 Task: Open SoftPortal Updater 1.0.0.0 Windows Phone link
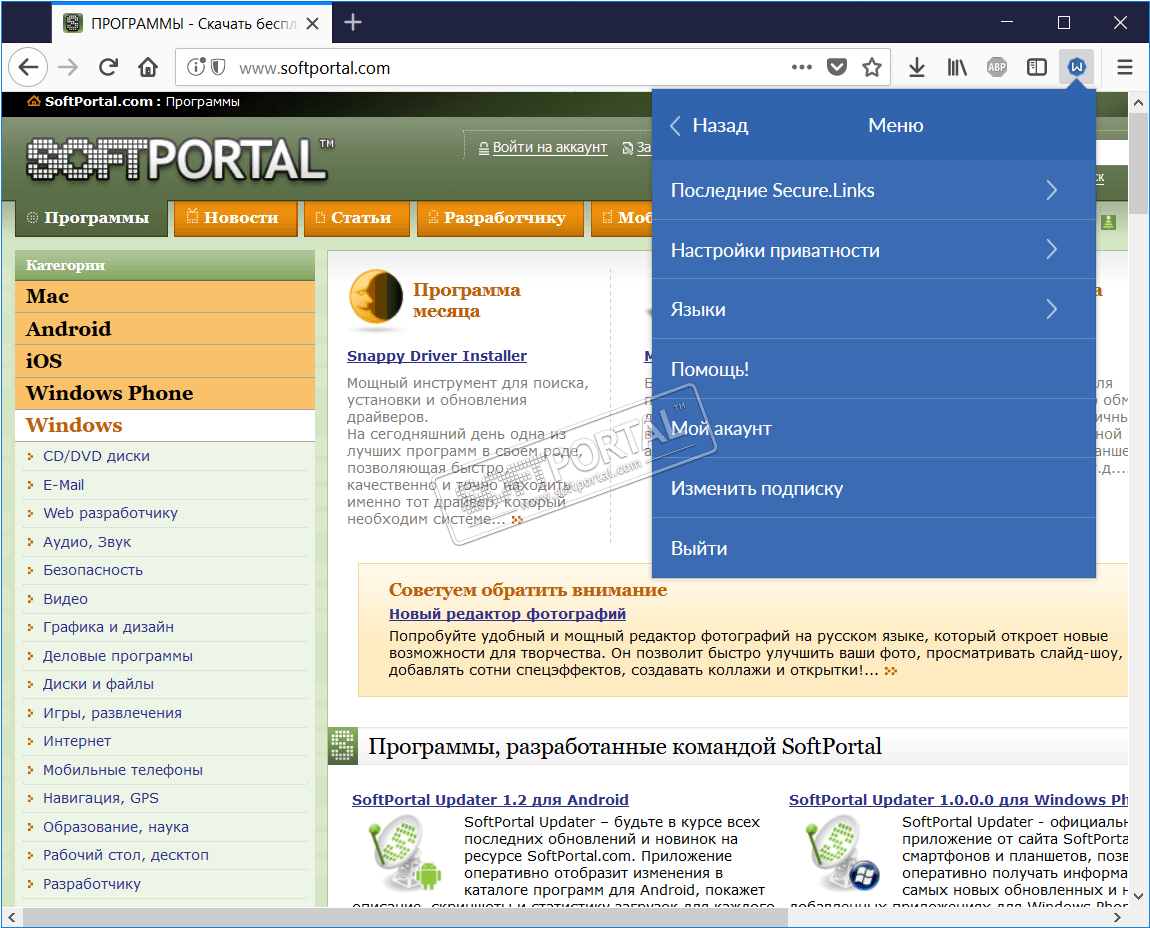tap(958, 800)
